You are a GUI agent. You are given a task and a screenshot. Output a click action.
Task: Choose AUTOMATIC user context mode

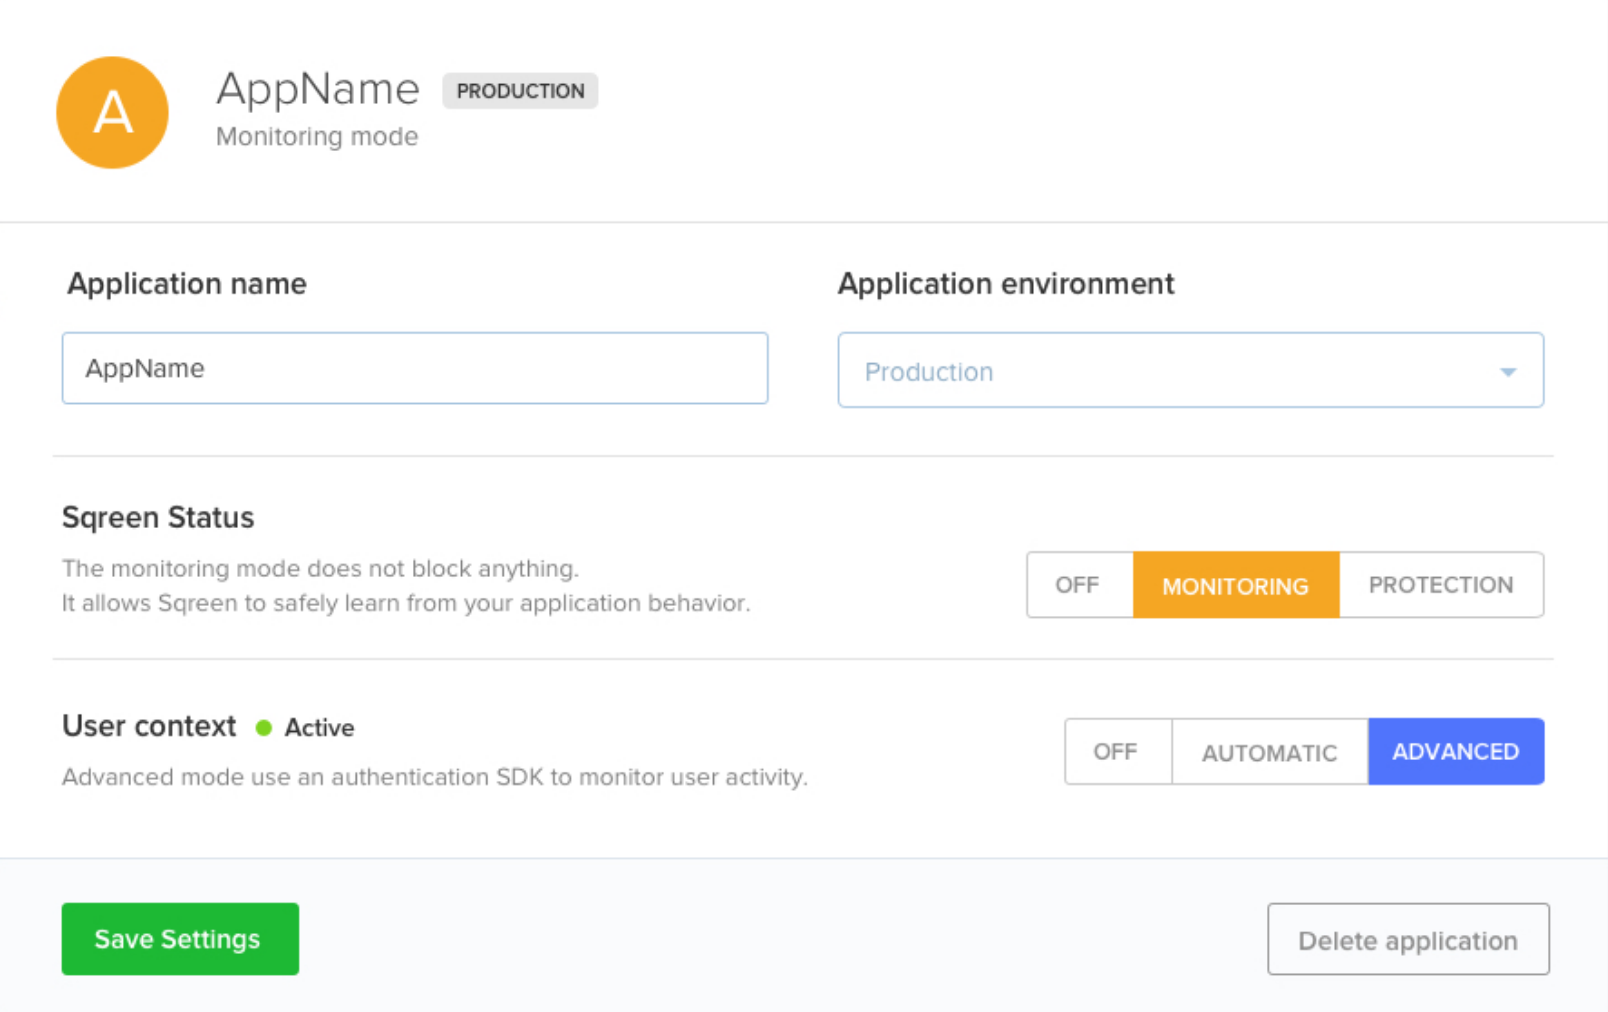pyautogui.click(x=1269, y=751)
